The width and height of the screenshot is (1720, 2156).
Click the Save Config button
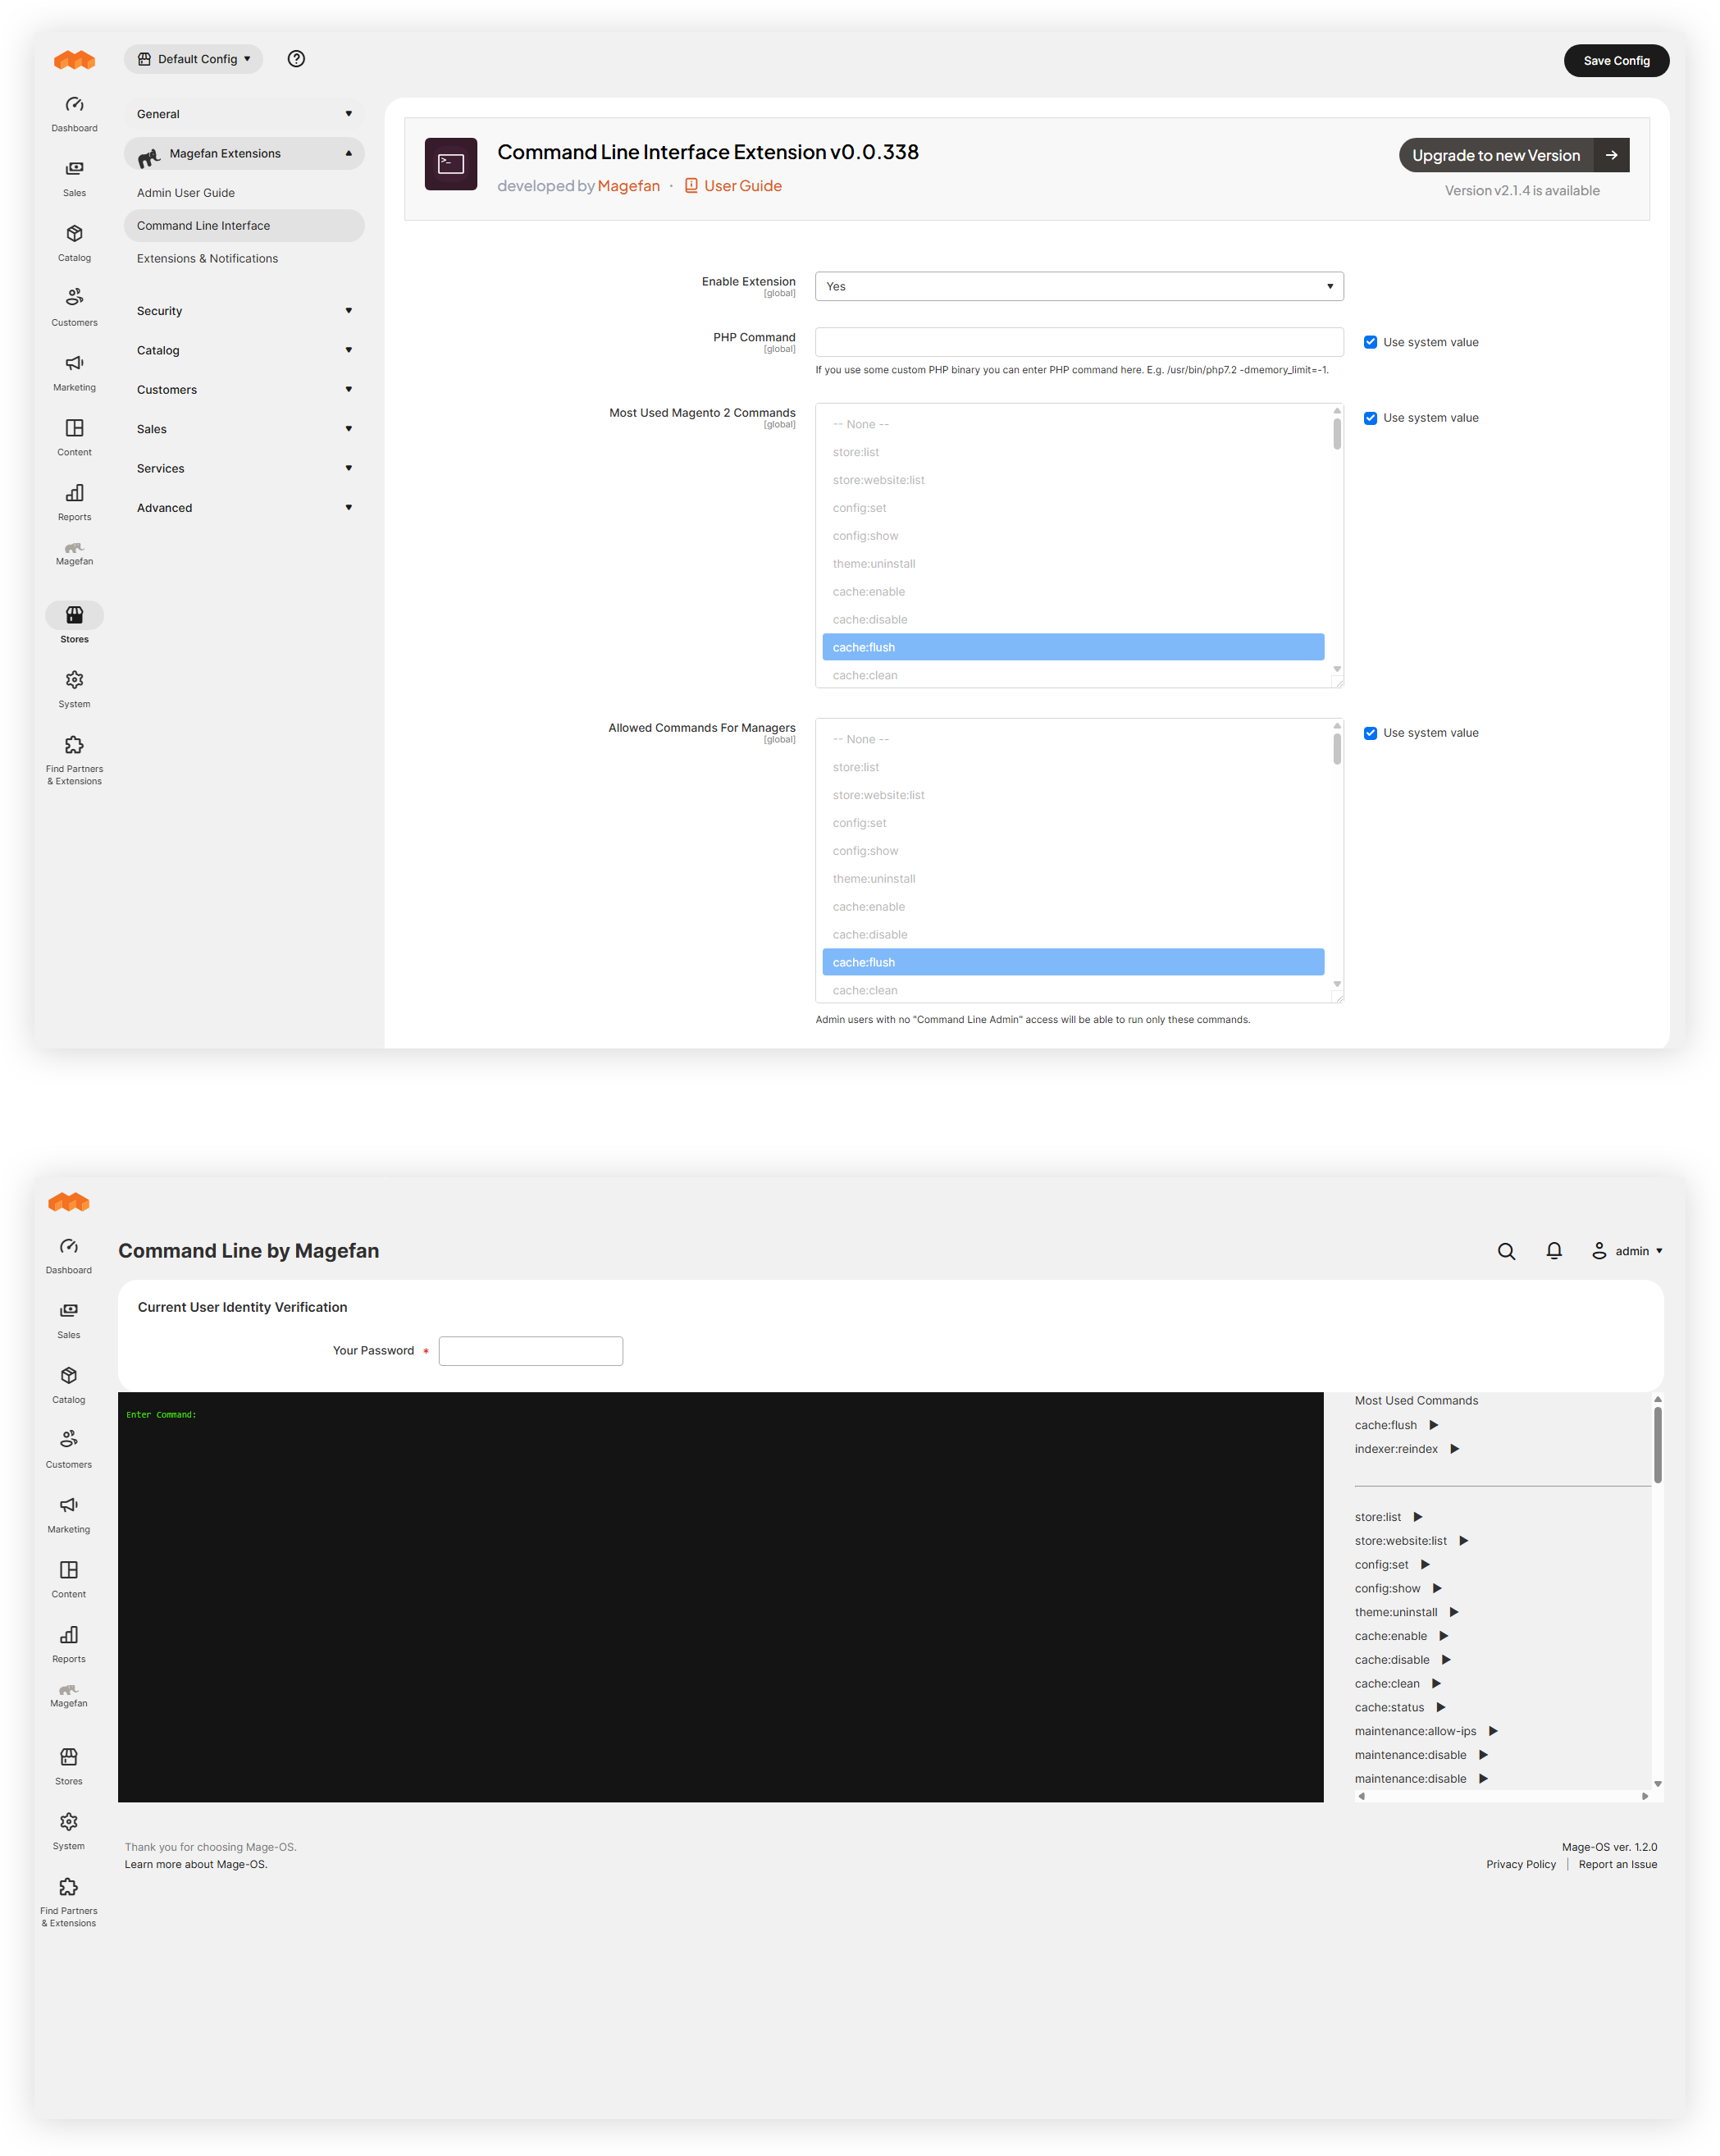(1616, 61)
